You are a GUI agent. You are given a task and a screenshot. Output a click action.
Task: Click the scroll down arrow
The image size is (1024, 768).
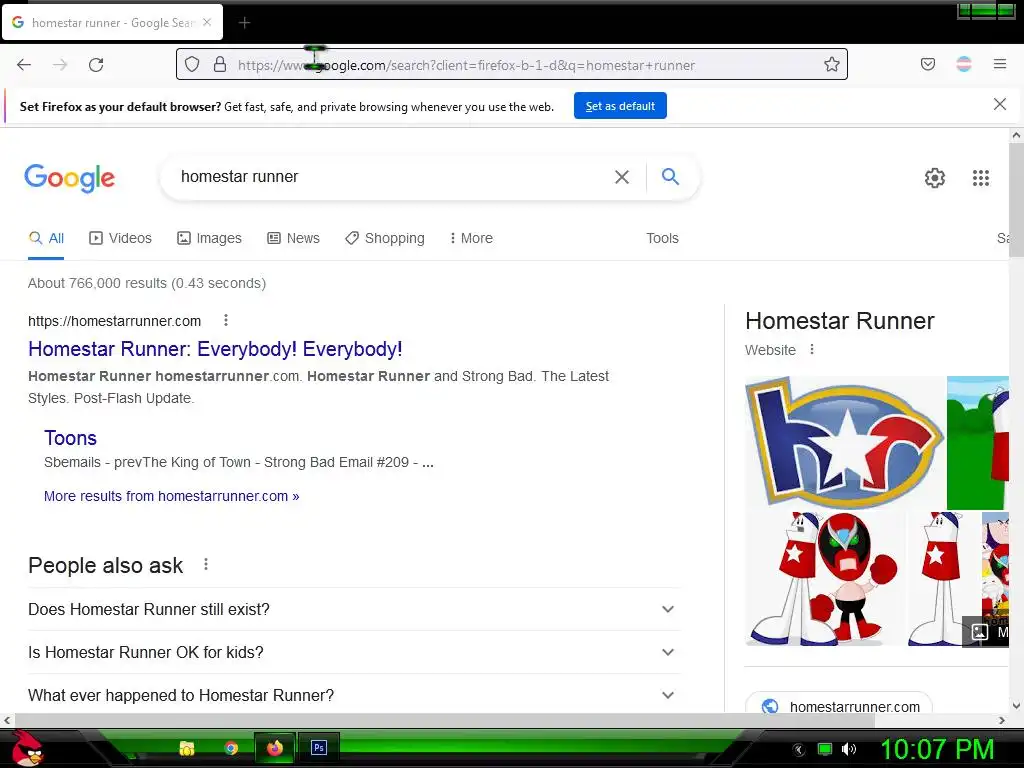coord(1016,705)
